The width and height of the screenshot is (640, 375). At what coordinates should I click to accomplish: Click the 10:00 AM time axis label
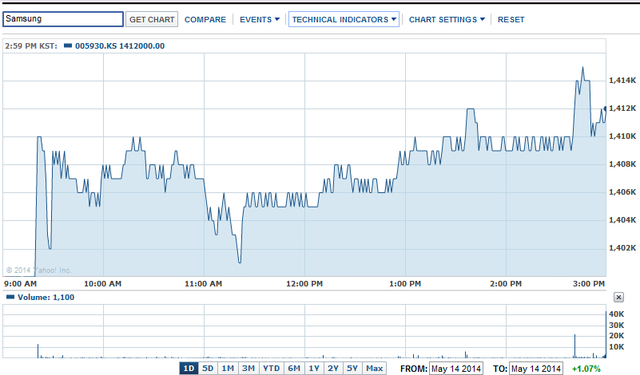102,284
